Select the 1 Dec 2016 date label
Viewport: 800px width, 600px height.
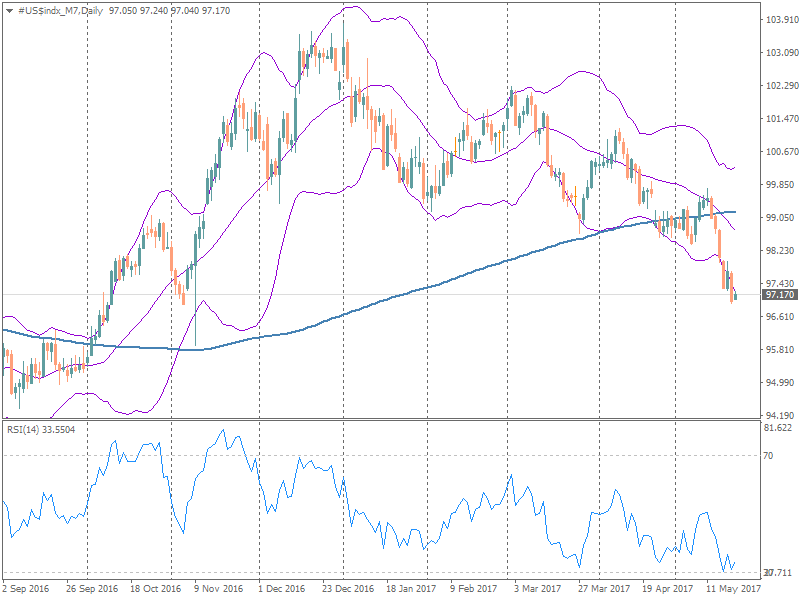282,589
